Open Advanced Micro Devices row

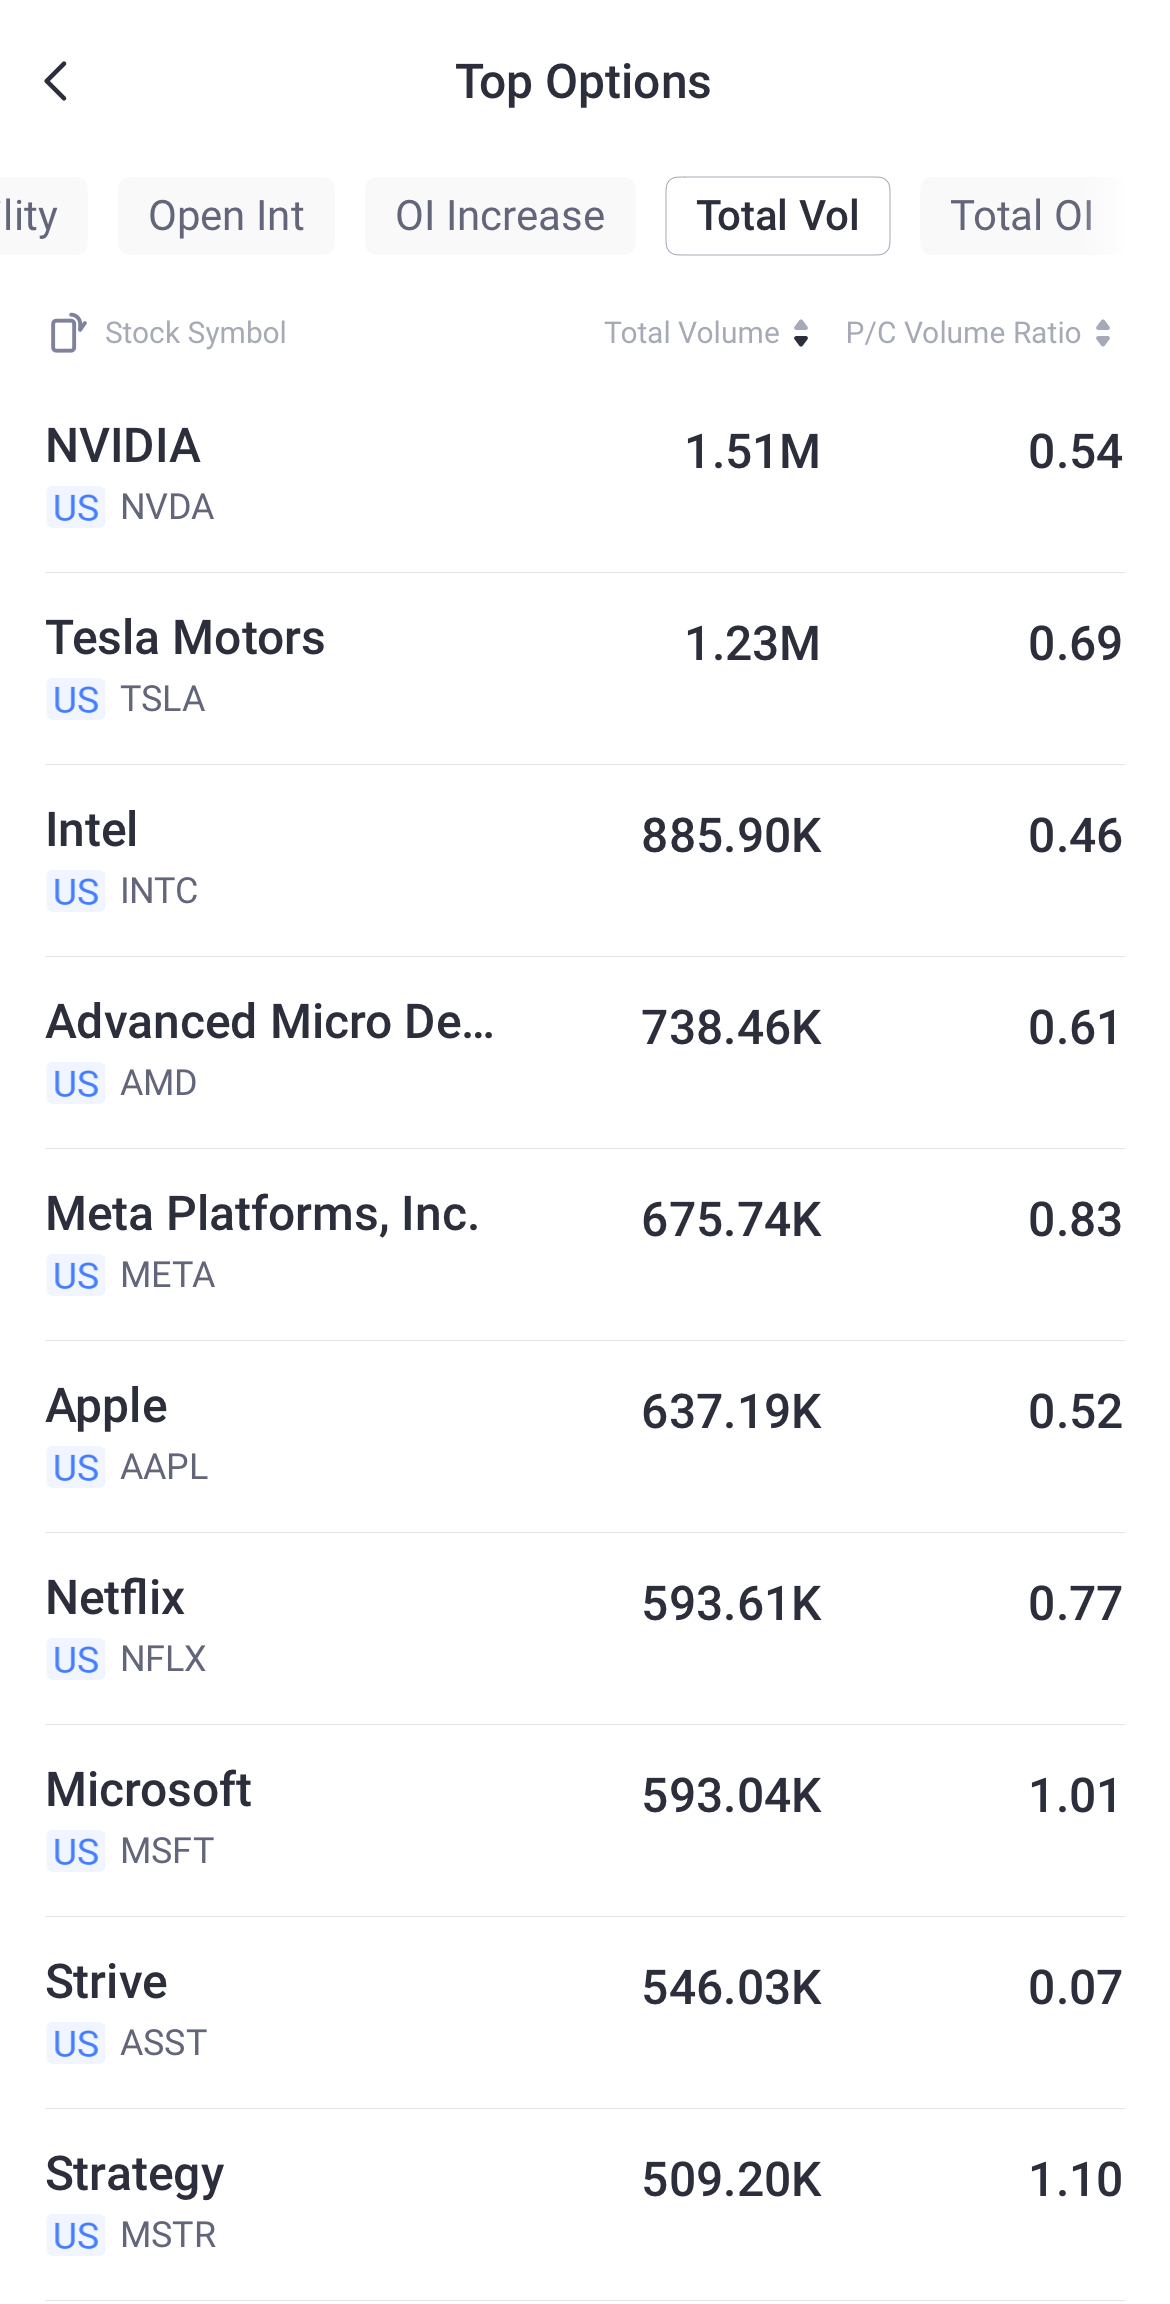[x=585, y=1051]
